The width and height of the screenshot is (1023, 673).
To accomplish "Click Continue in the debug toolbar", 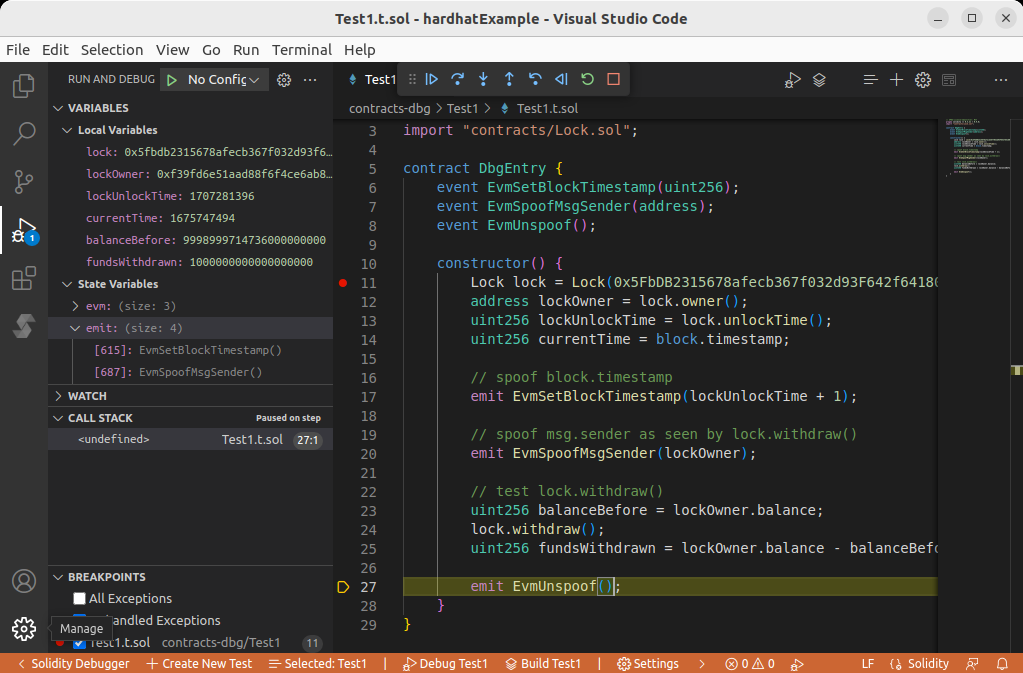I will tap(432, 79).
